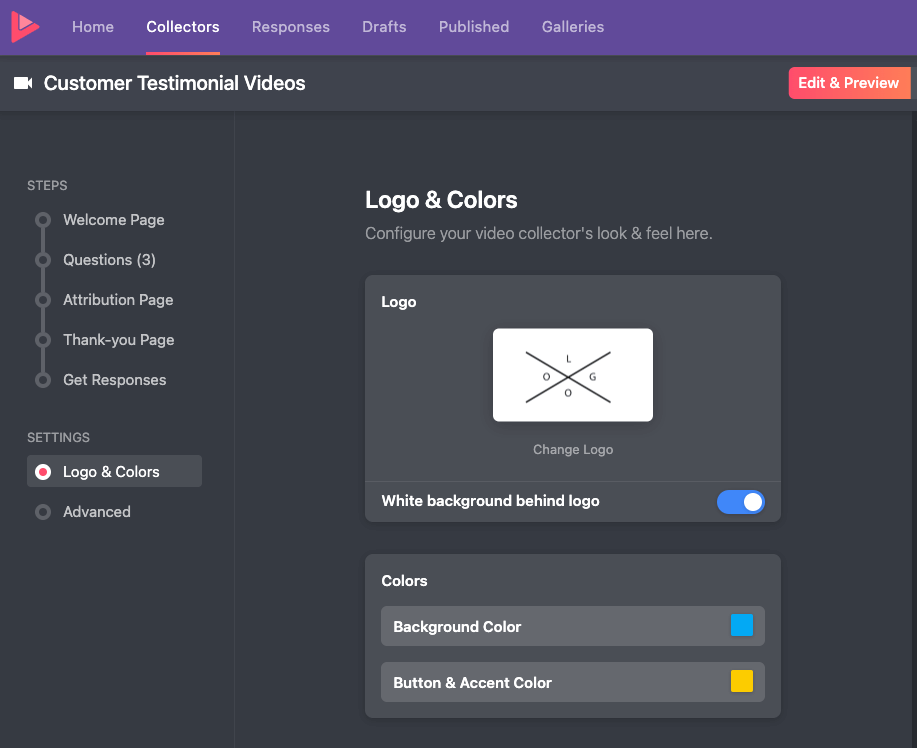
Task: Open Questions (3) step in sidebar
Action: pyautogui.click(x=109, y=260)
